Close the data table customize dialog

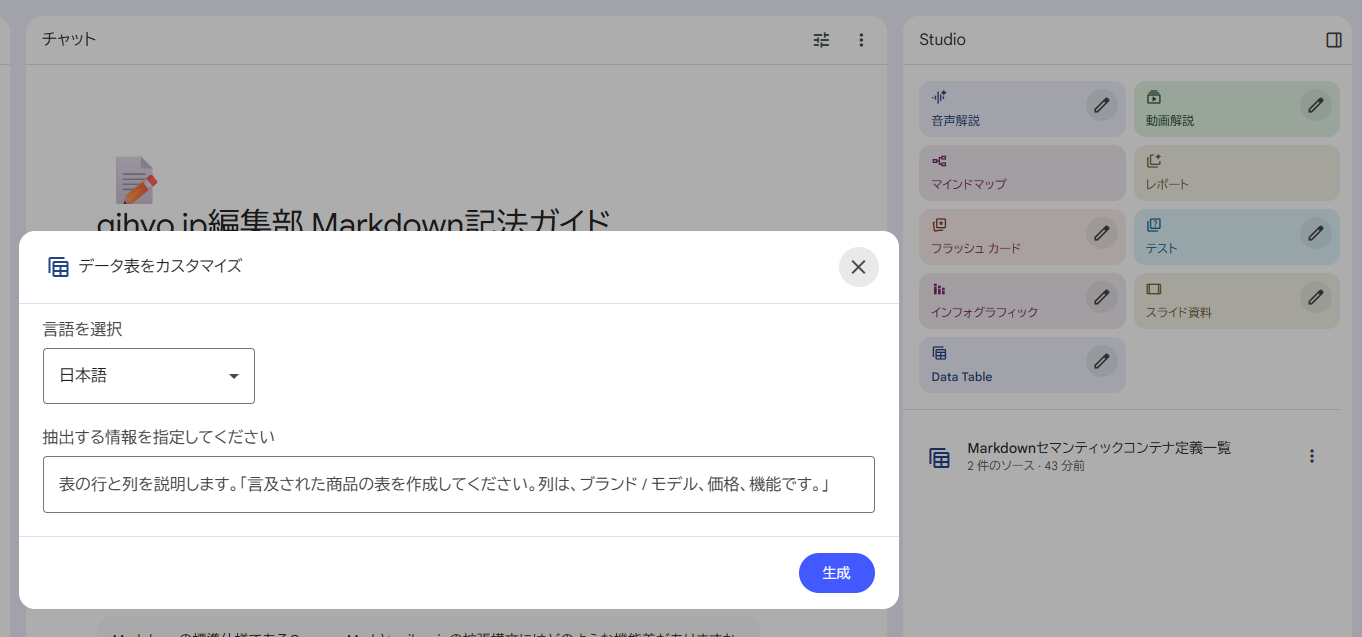click(x=858, y=267)
